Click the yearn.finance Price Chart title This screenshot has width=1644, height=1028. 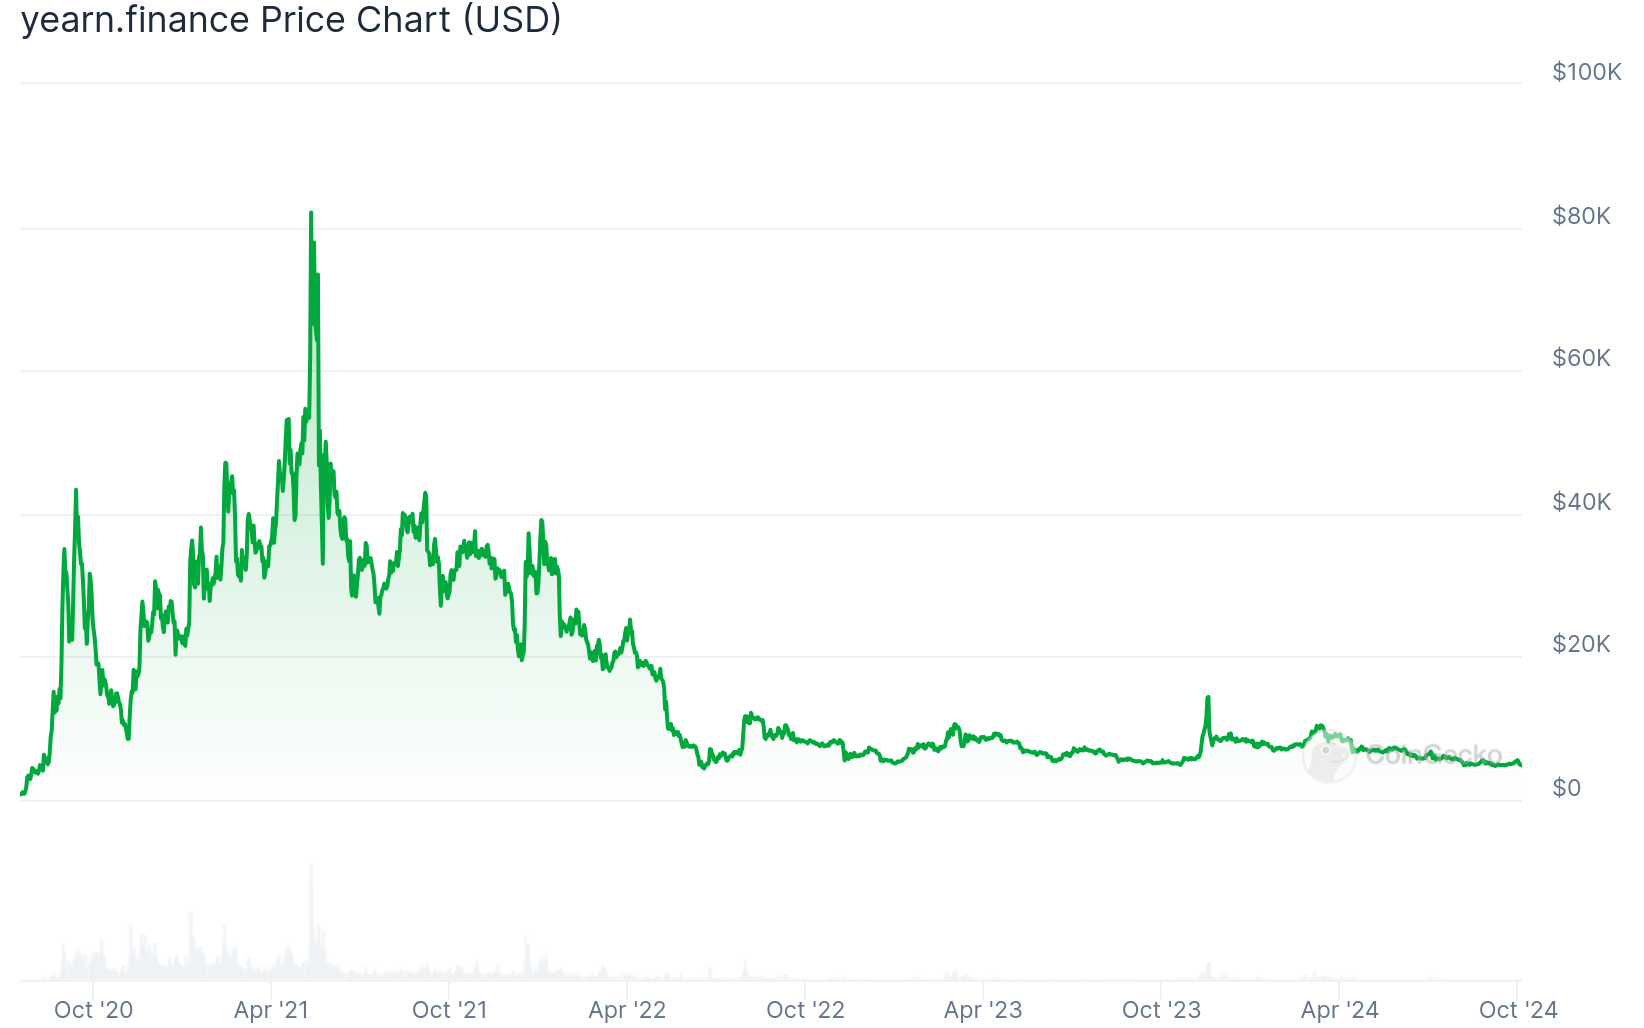click(x=291, y=20)
